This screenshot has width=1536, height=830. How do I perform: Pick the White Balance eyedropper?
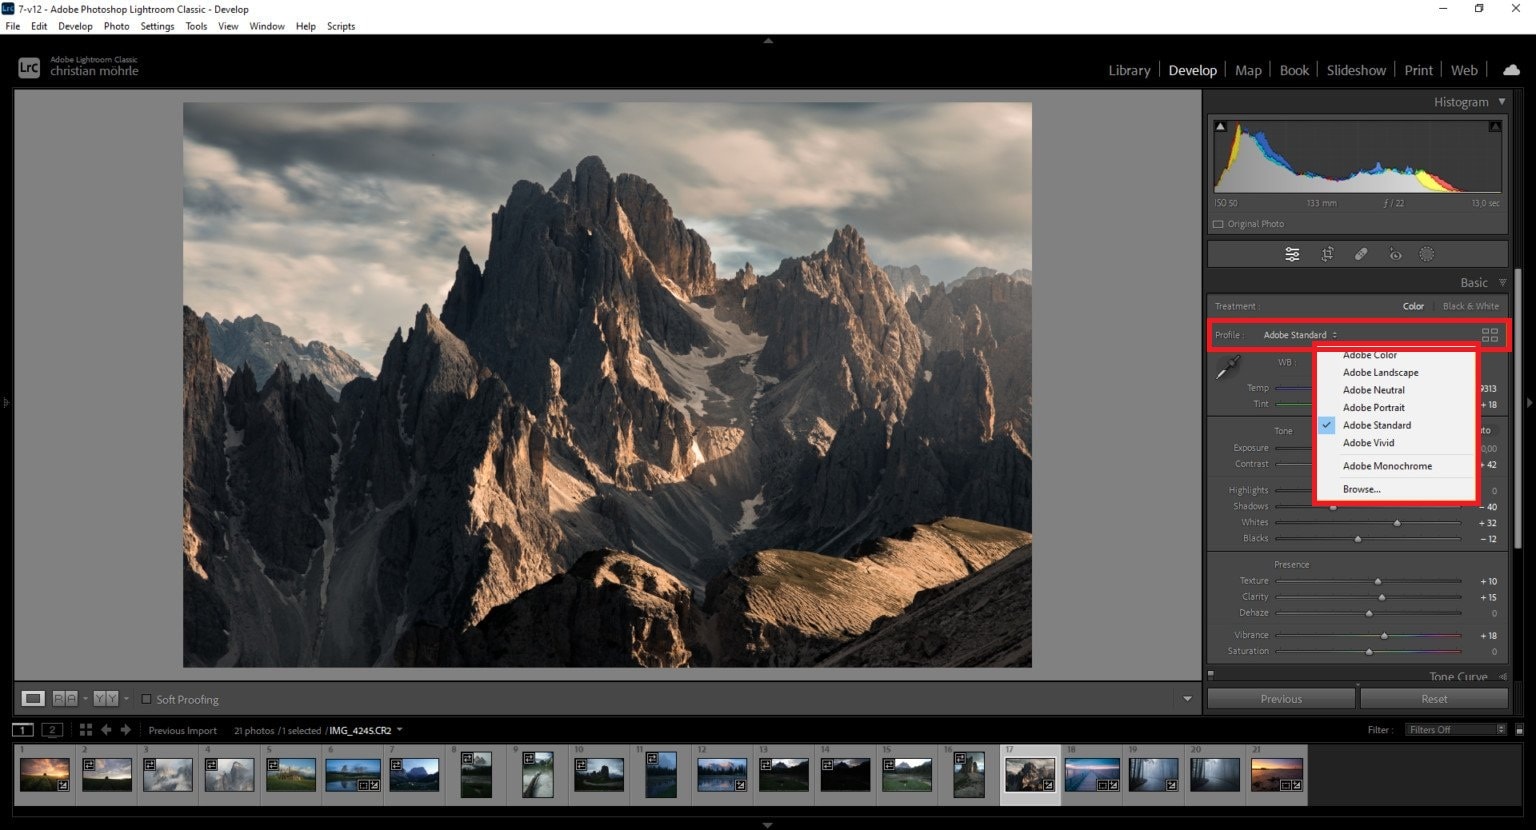coord(1227,368)
